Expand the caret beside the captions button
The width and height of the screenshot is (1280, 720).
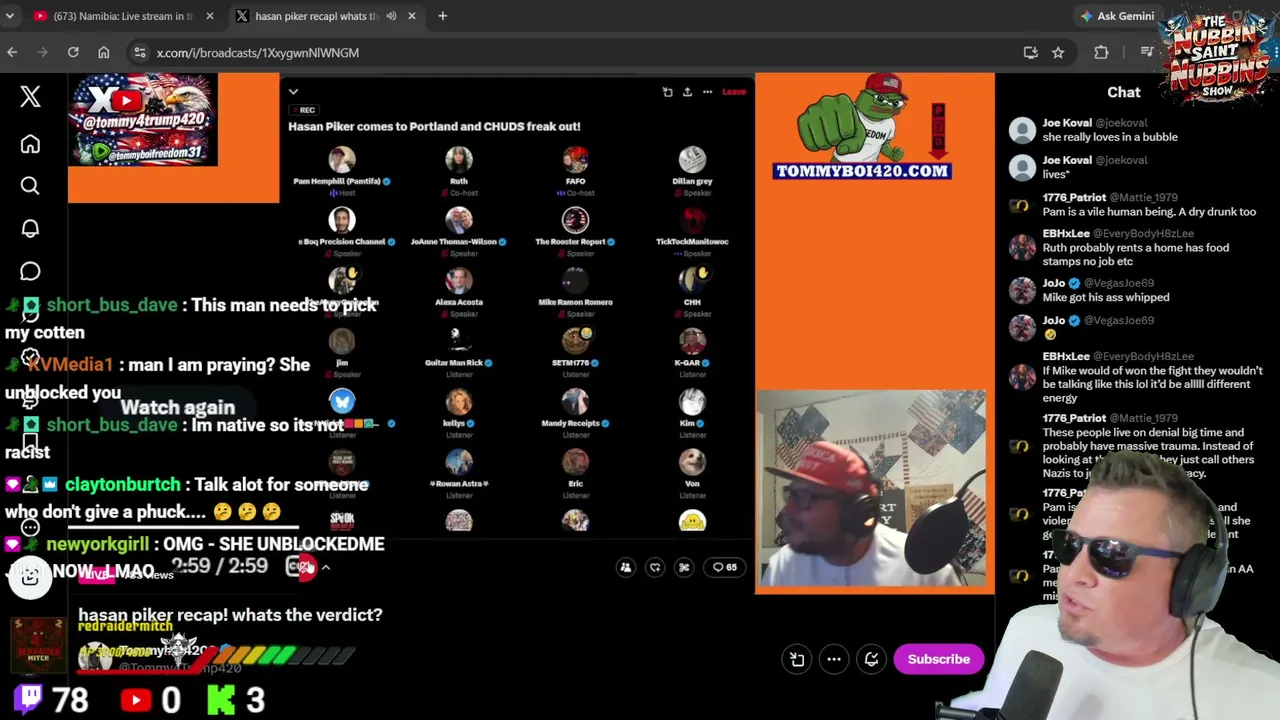[x=325, y=567]
